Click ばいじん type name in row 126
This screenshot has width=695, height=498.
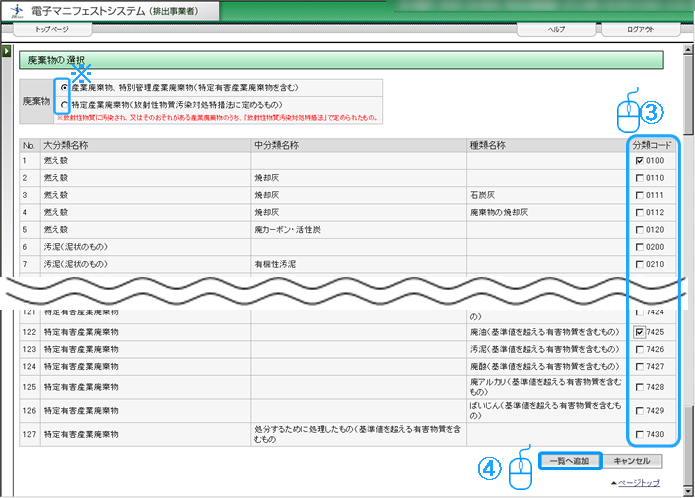click(x=546, y=410)
